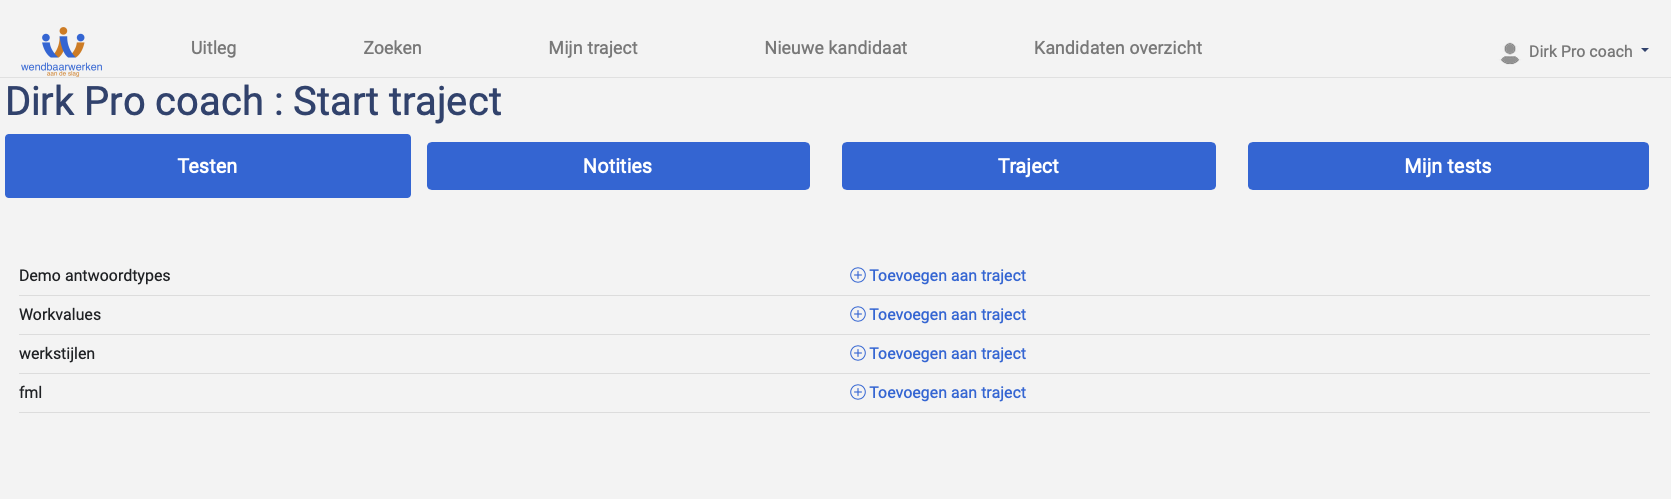
Task: Click plus icon for fml row
Action: pos(858,392)
